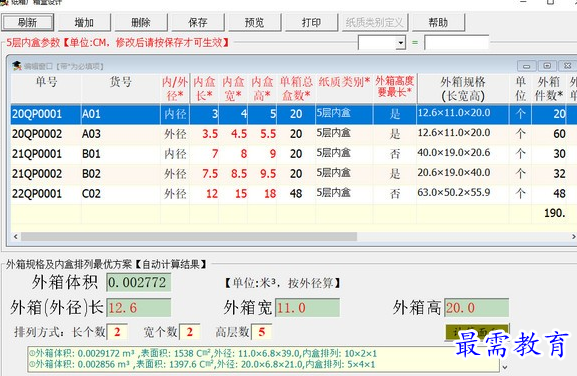Image resolution: width=577 pixels, height=376 pixels.
Task: Minimize the inner edit window
Action: pyautogui.click(x=526, y=66)
